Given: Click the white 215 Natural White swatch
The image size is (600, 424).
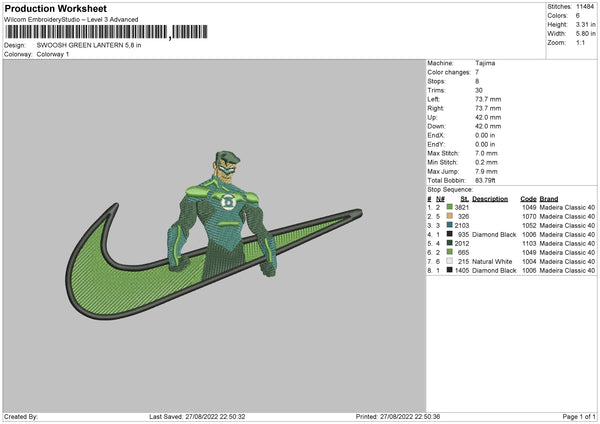Looking at the screenshot, I should coord(449,261).
